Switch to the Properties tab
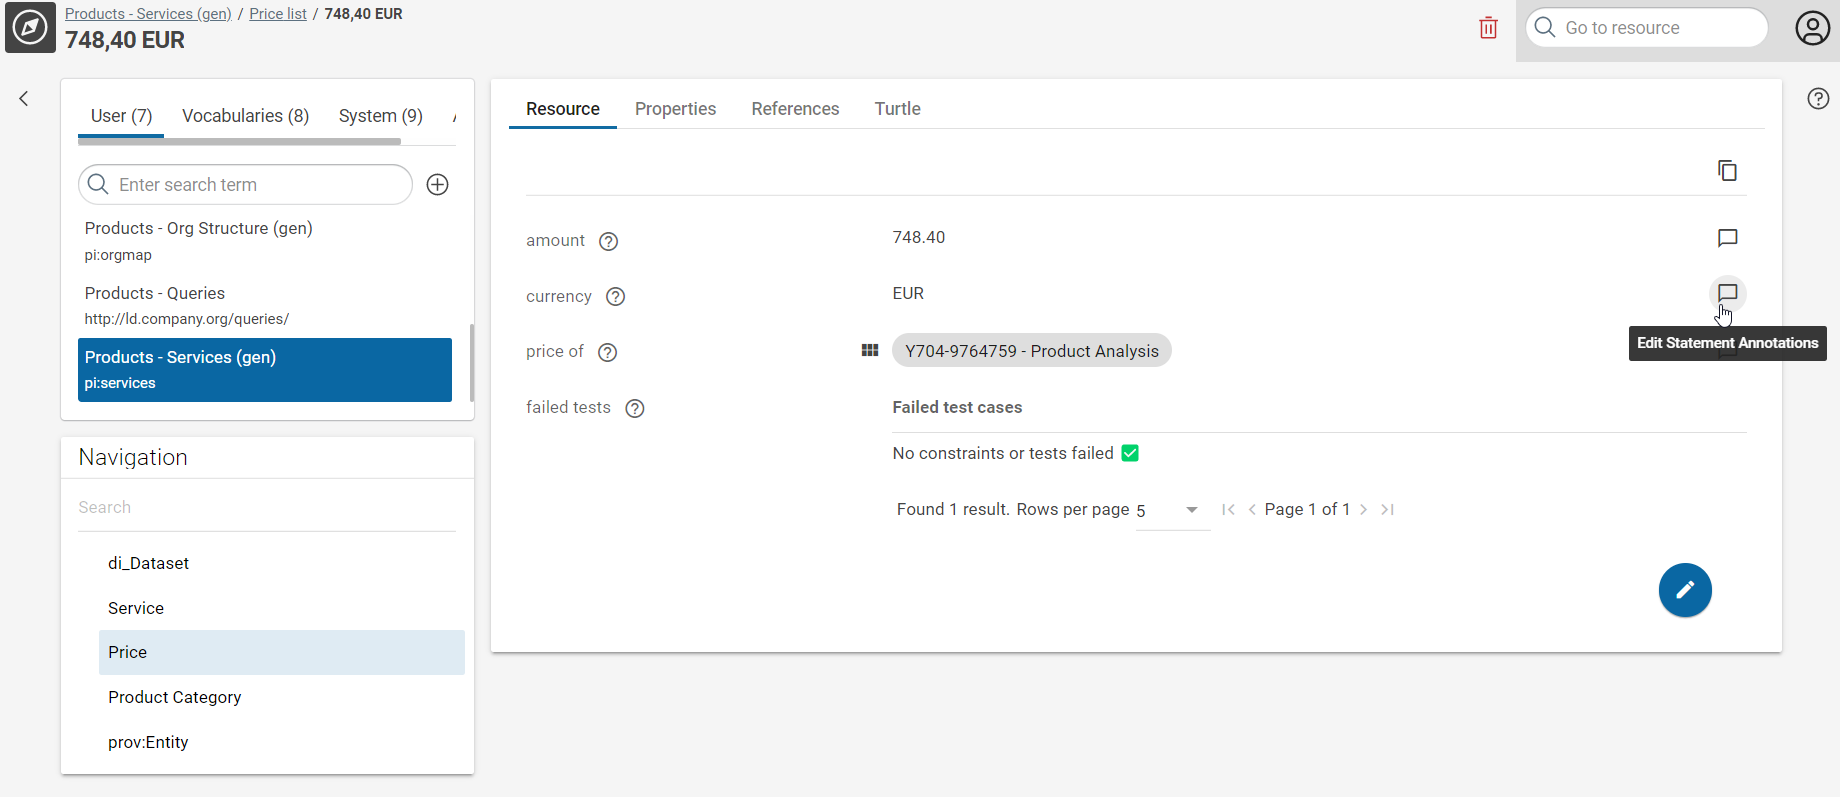The width and height of the screenshot is (1840, 797). (675, 109)
